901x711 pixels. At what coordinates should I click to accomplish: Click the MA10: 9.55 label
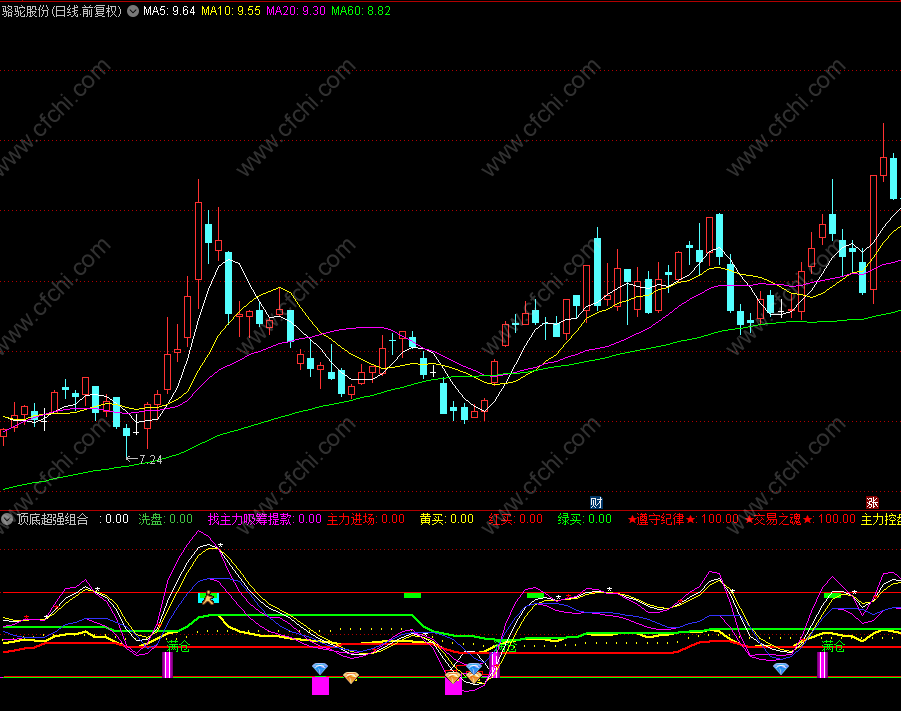pyautogui.click(x=231, y=11)
